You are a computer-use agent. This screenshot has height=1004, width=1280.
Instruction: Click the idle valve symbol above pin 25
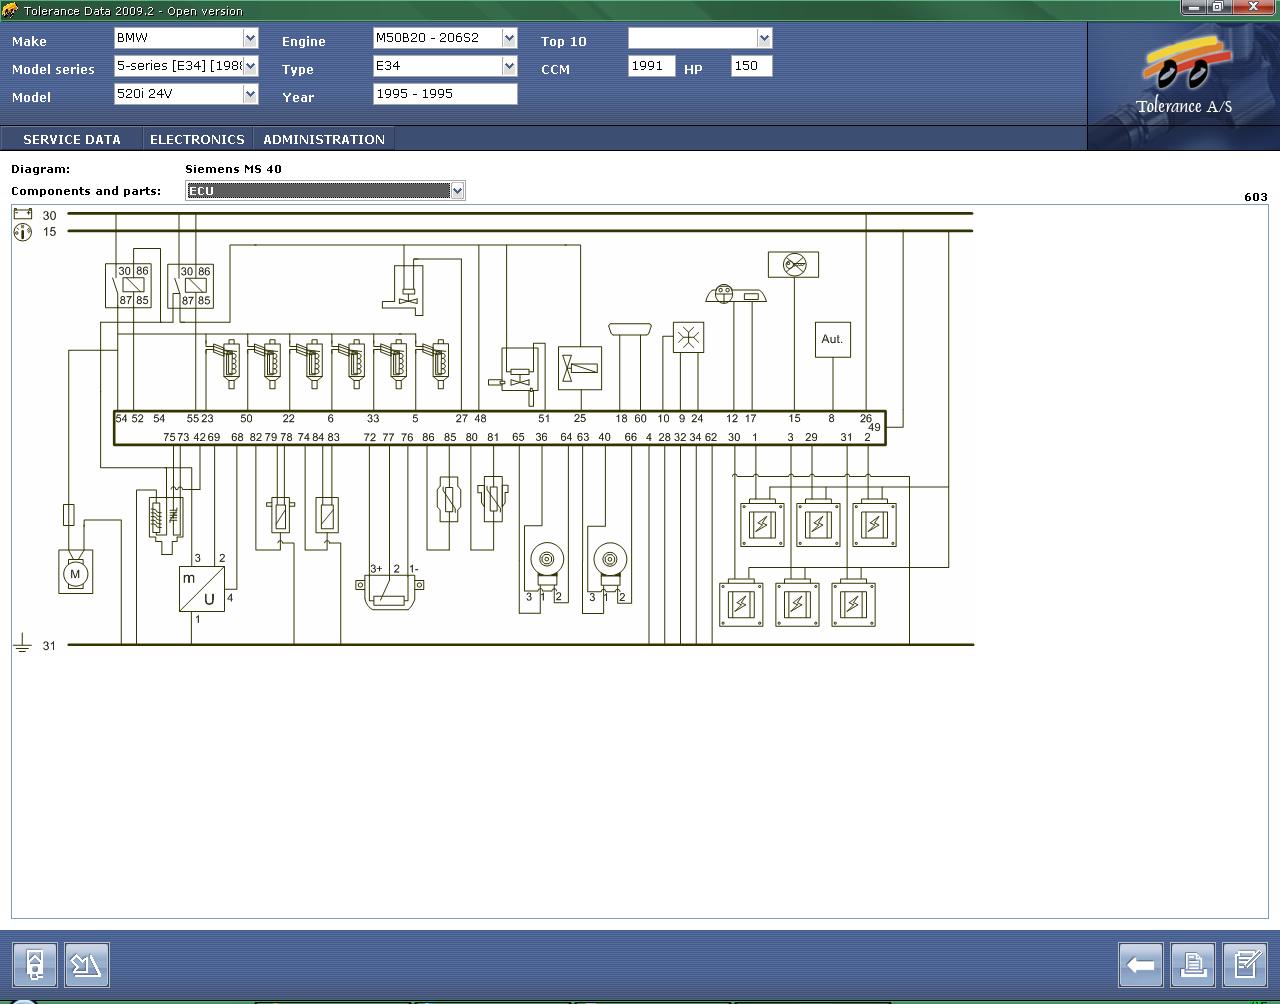(x=580, y=368)
